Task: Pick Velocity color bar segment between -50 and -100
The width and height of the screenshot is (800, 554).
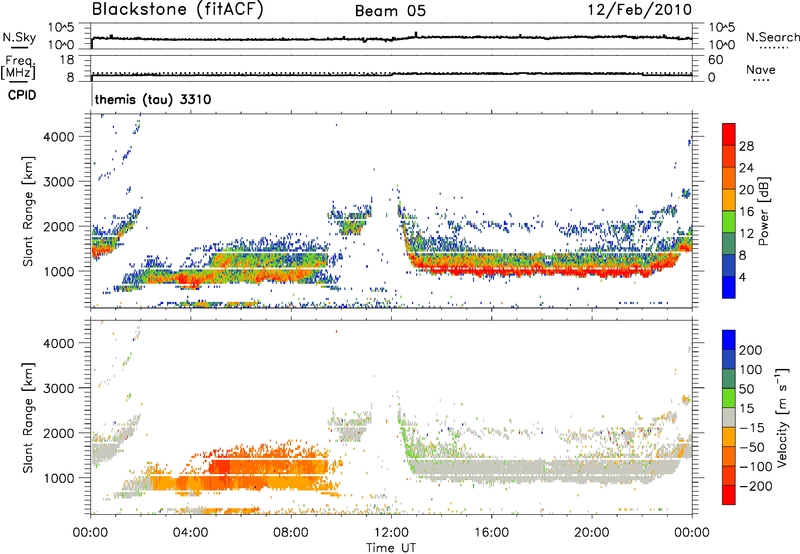Action: [x=729, y=456]
